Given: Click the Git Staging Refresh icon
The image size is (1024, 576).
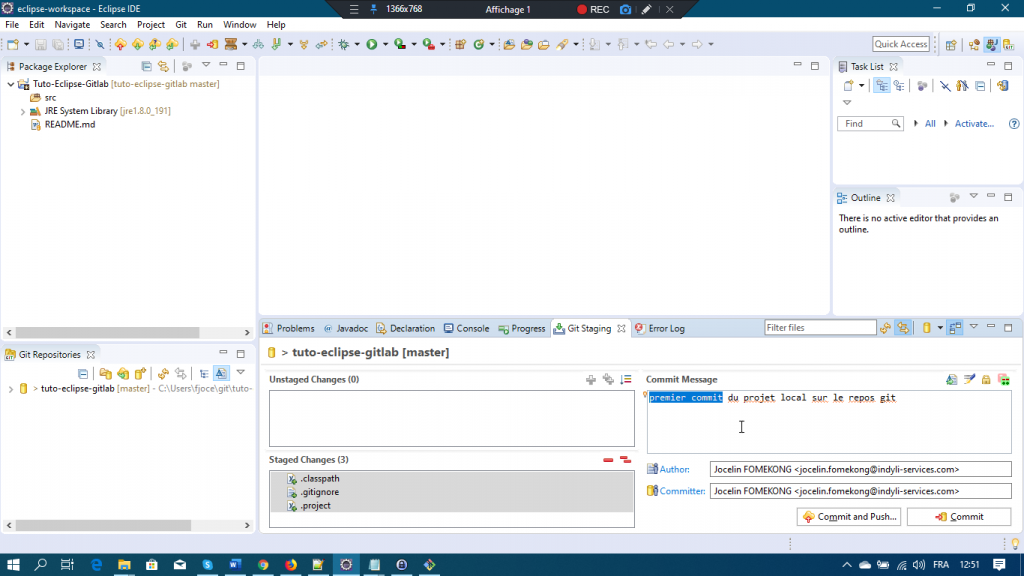Looking at the screenshot, I should click(886, 328).
